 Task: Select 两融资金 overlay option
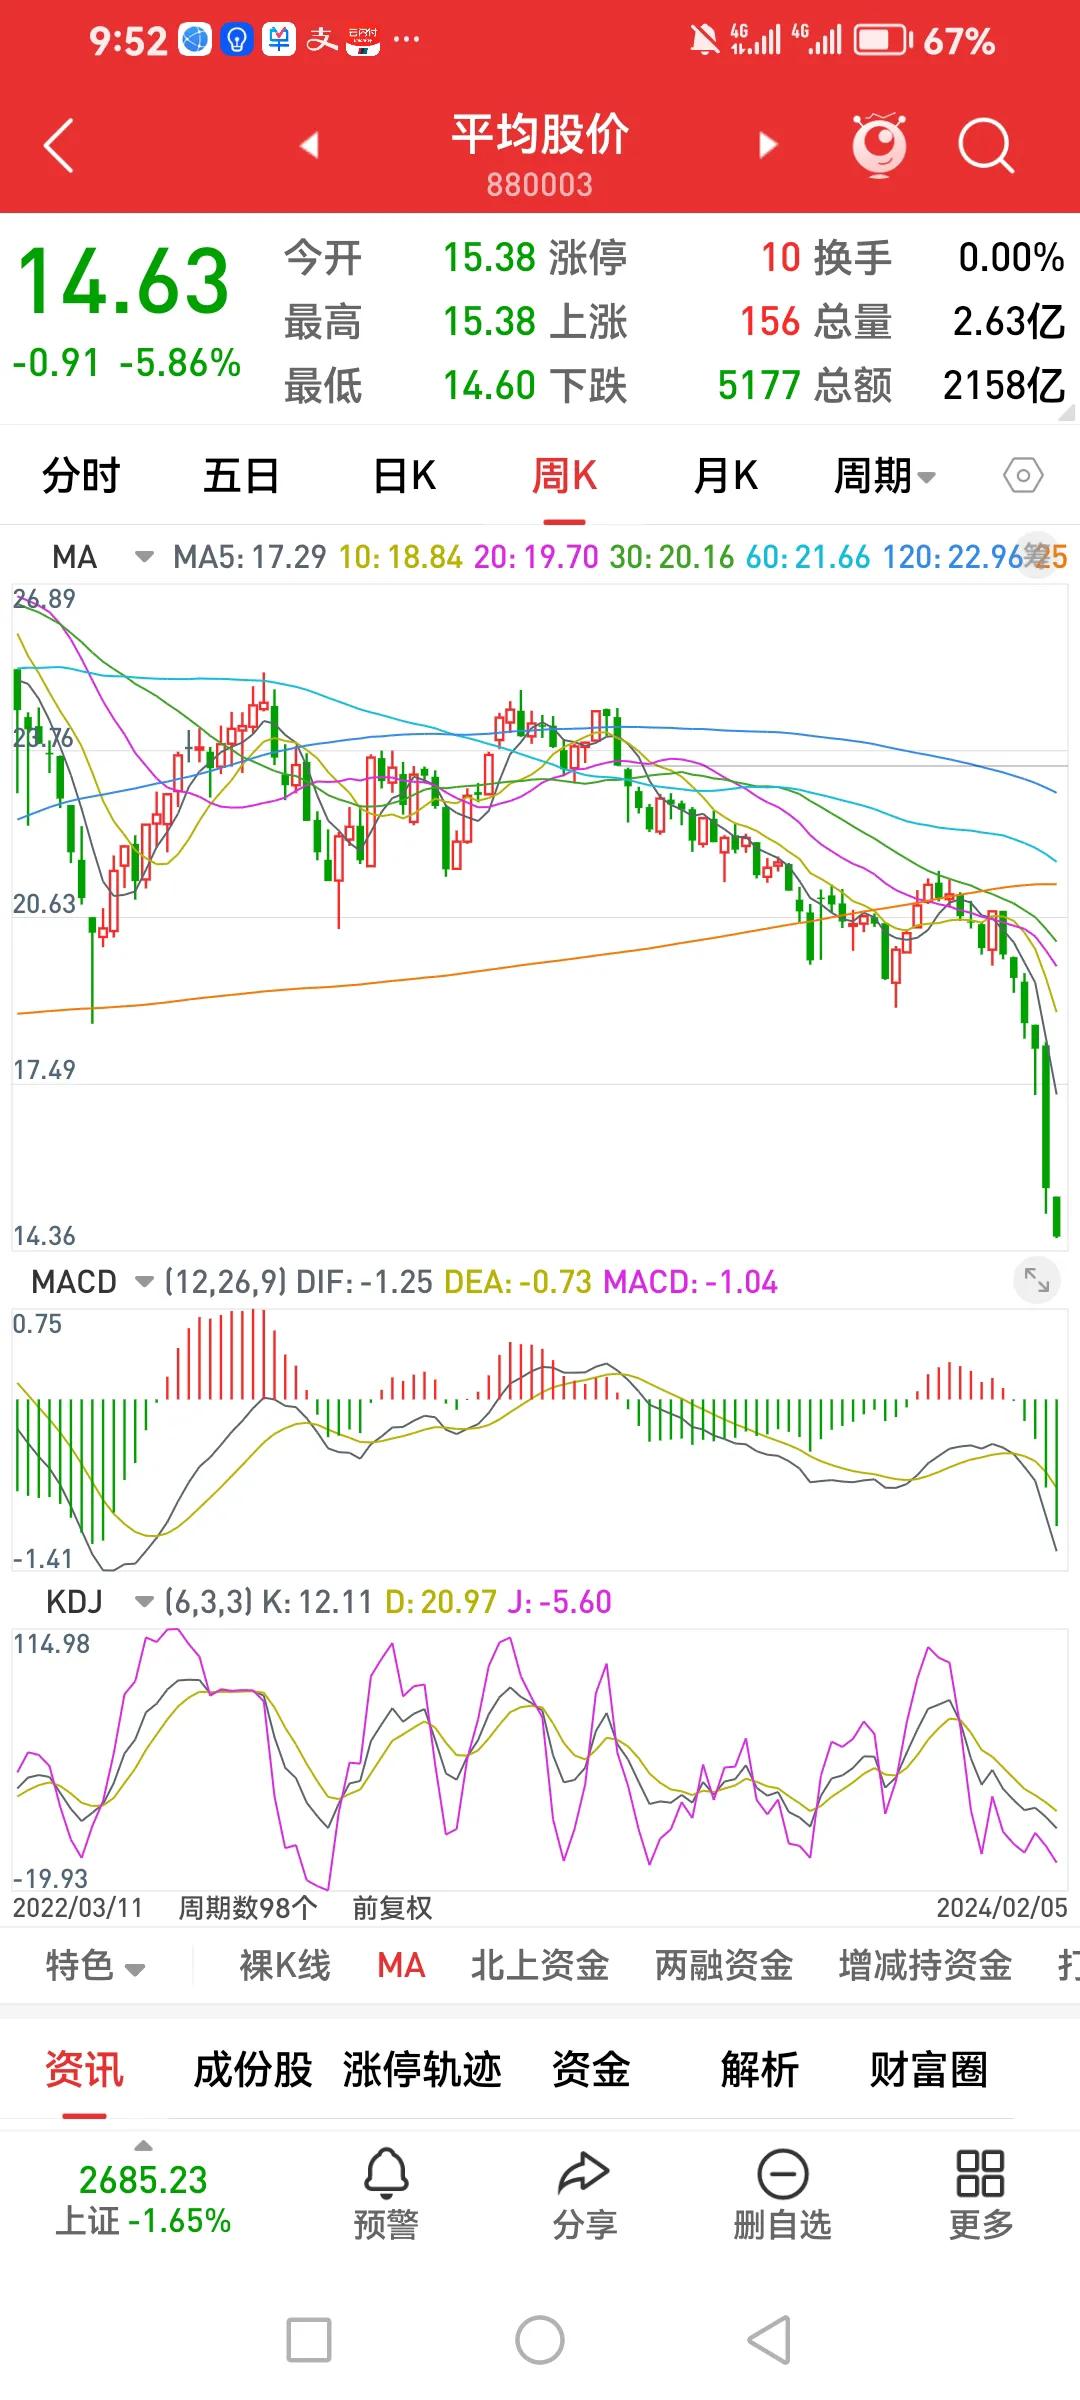coord(724,1965)
